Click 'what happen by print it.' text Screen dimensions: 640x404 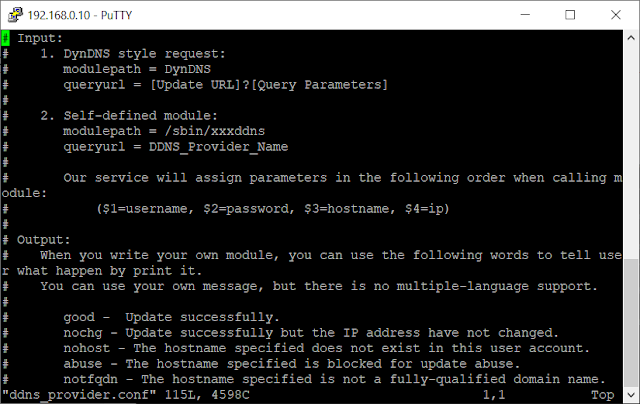(109, 271)
